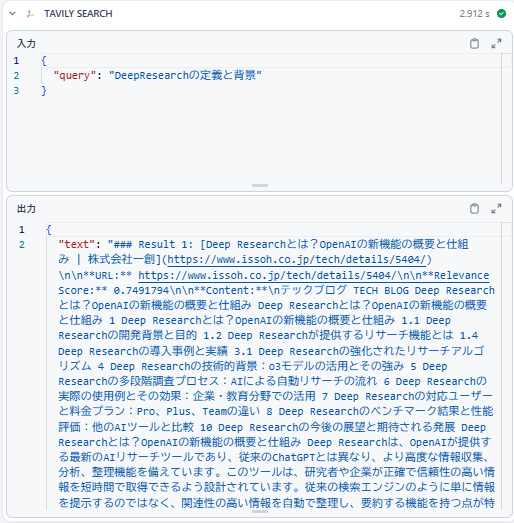
Task: Click the 入力 panel label
Action: (26, 43)
